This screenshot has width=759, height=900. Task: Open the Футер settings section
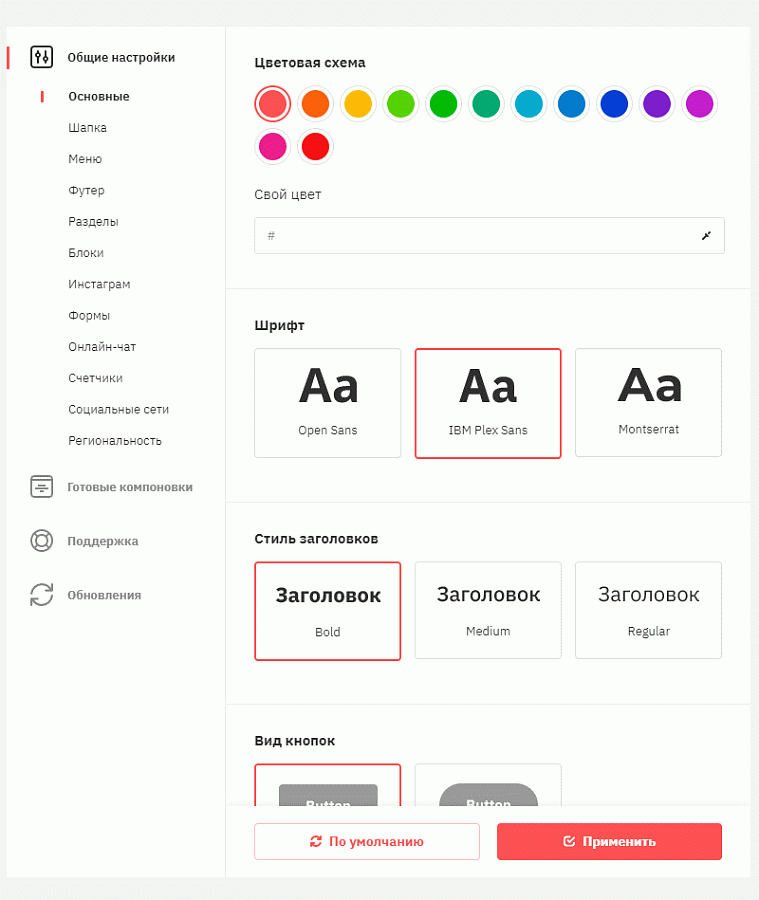pos(87,190)
